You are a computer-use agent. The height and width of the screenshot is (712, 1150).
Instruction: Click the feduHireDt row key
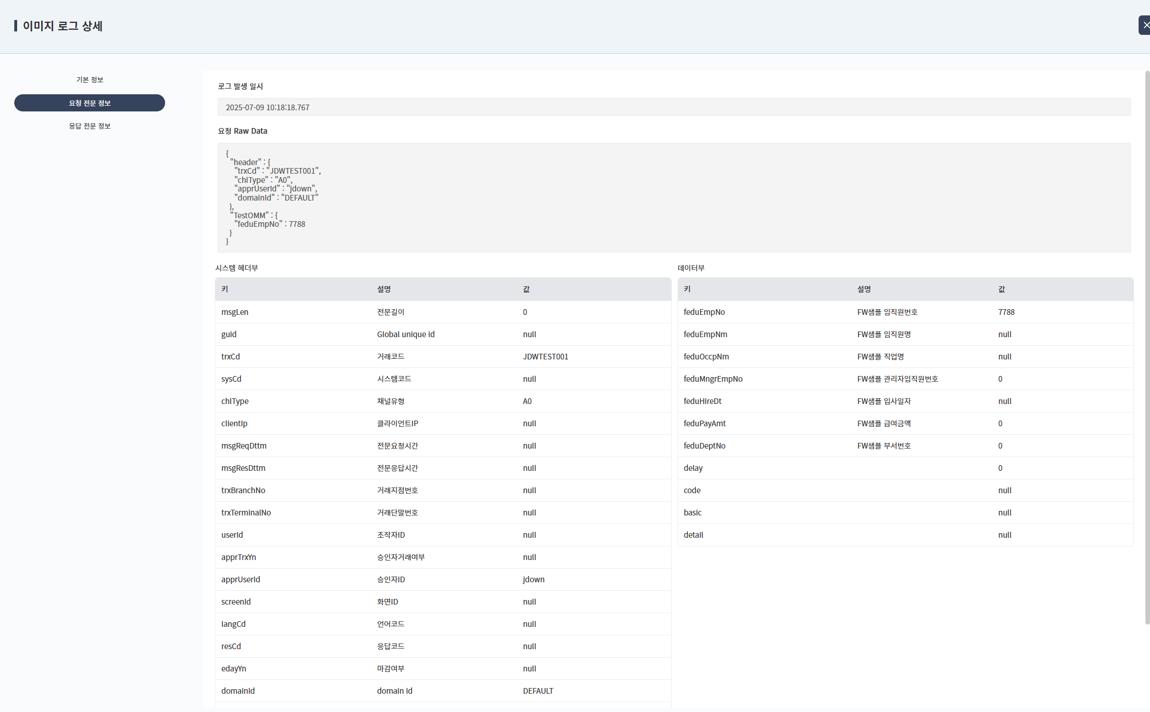point(702,401)
